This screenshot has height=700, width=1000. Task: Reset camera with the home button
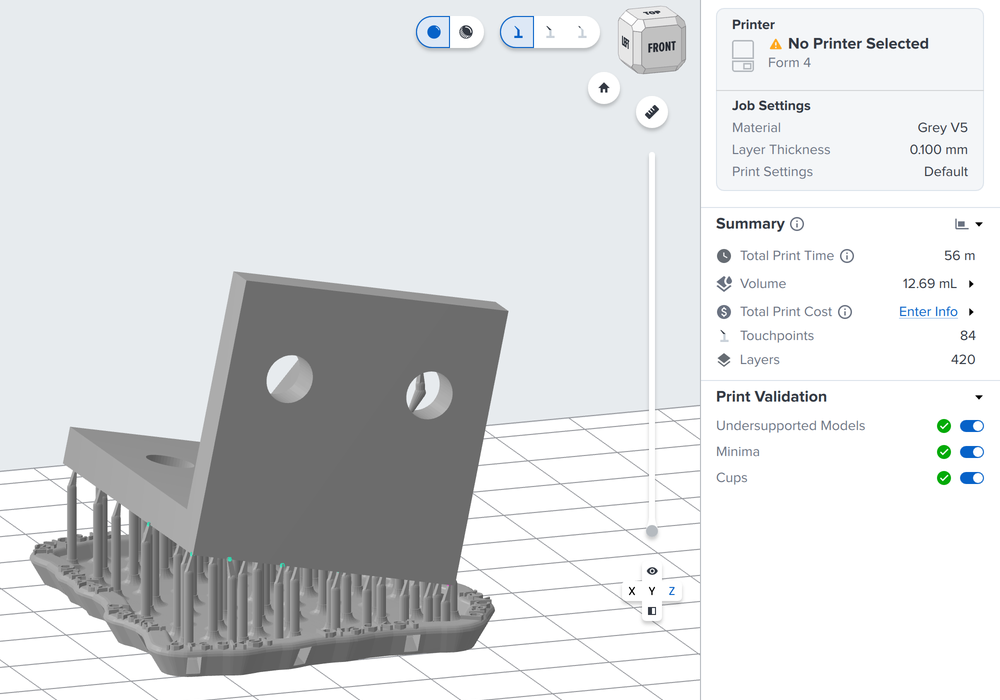click(x=603, y=88)
